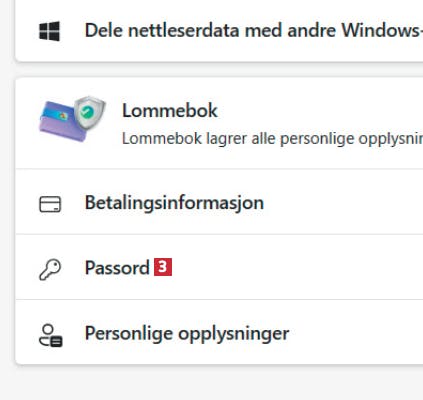Image resolution: width=423 pixels, height=400 pixels.
Task: Click the Lommebok description text
Action: (x=272, y=139)
